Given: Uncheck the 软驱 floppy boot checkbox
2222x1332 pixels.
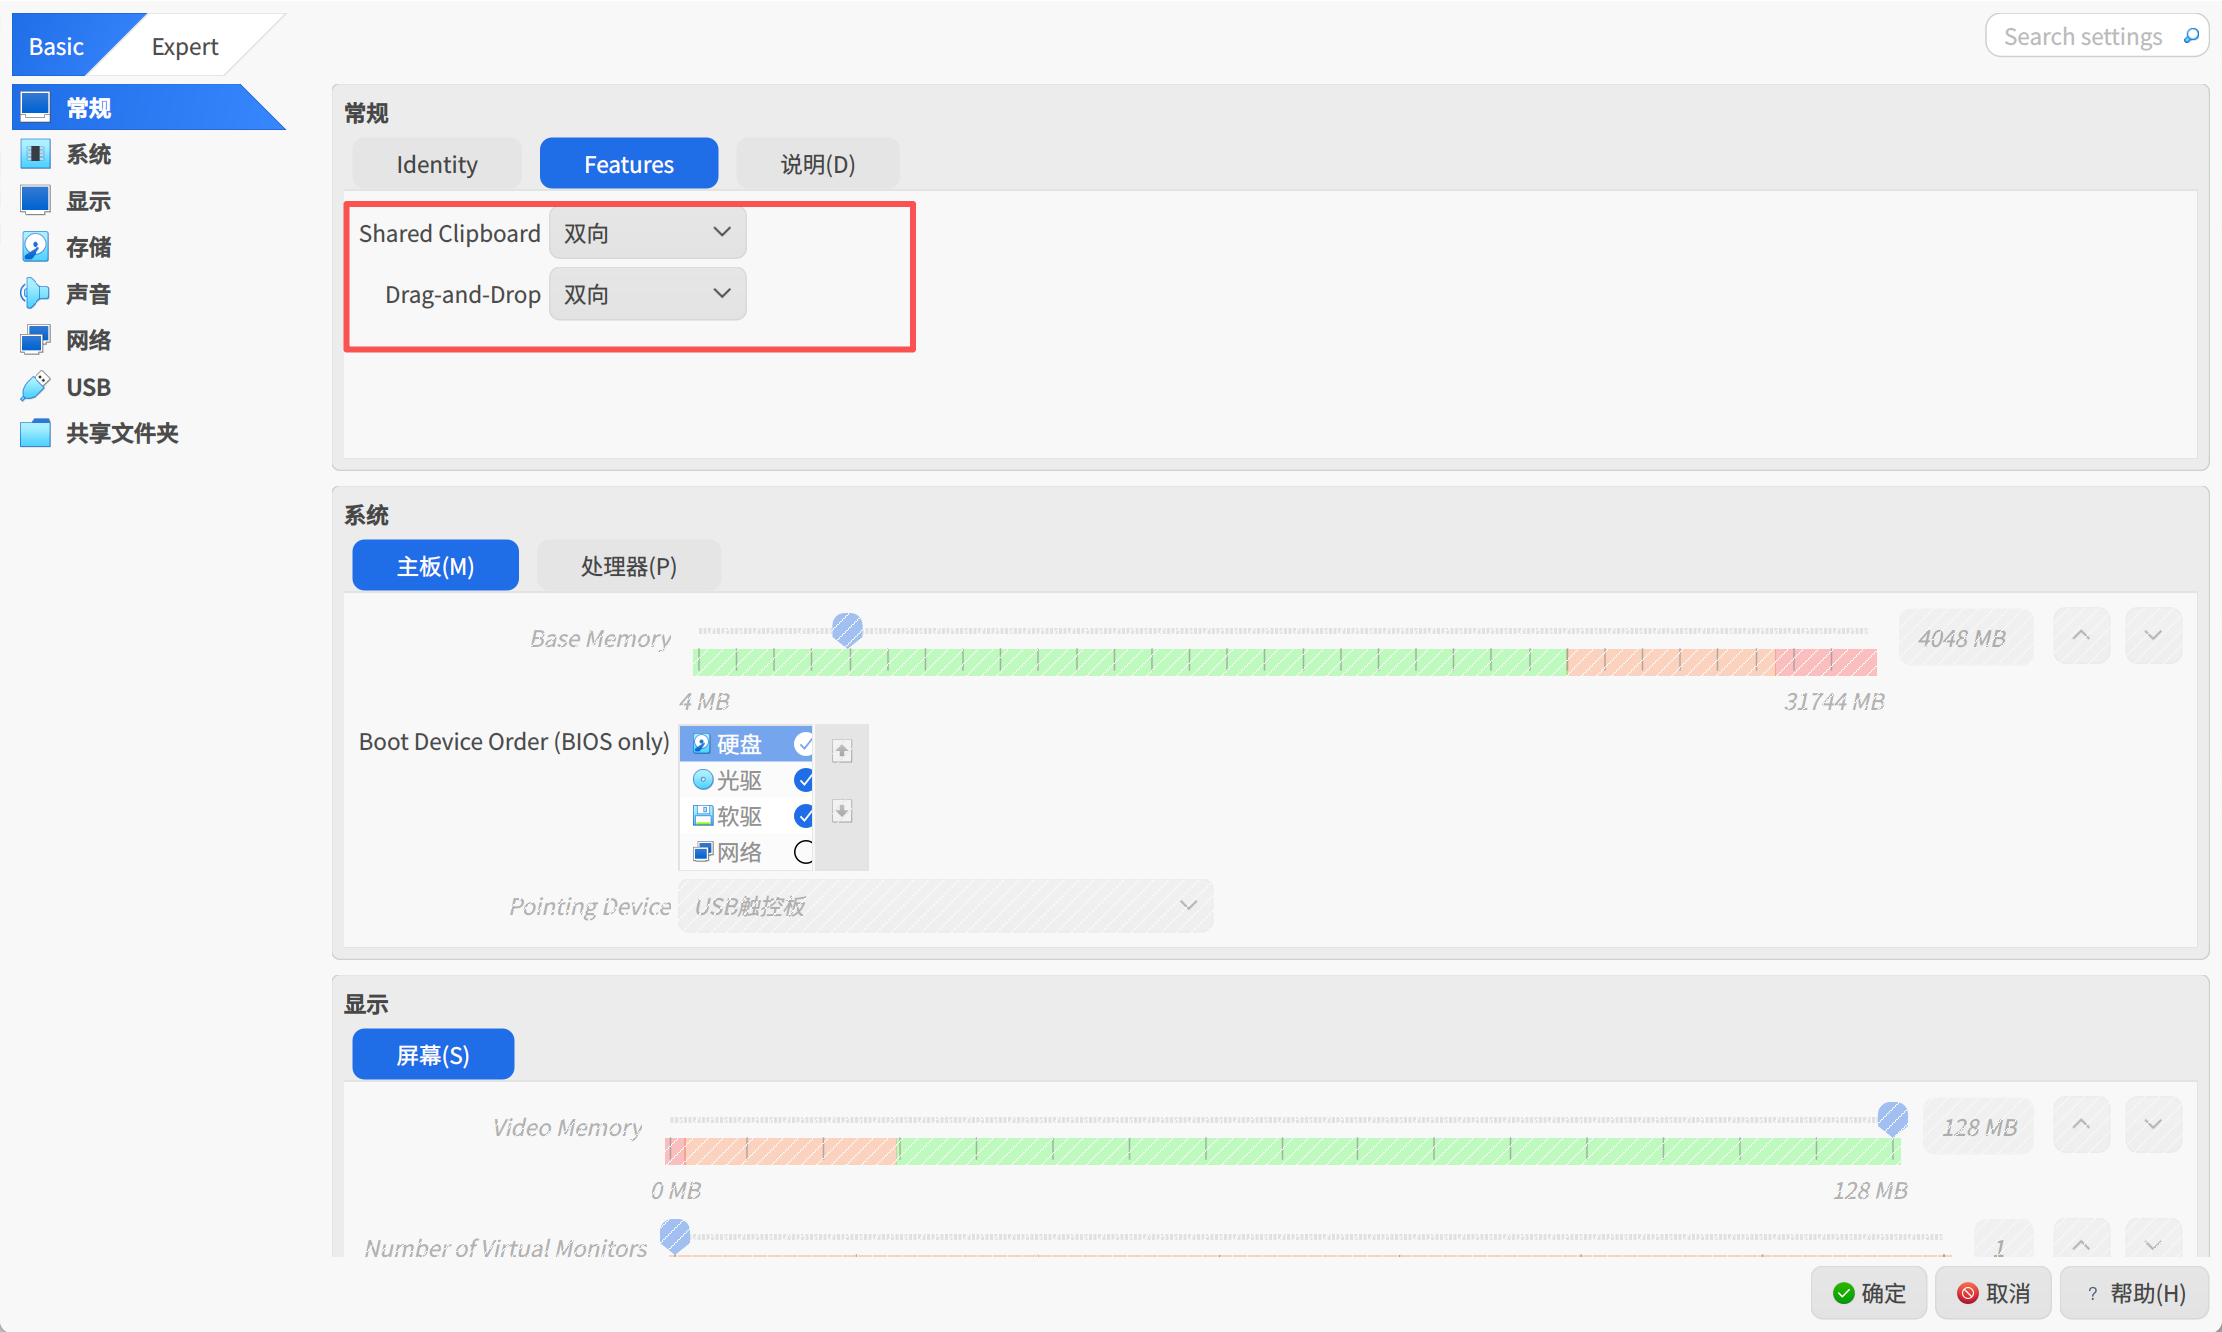Looking at the screenshot, I should [803, 816].
